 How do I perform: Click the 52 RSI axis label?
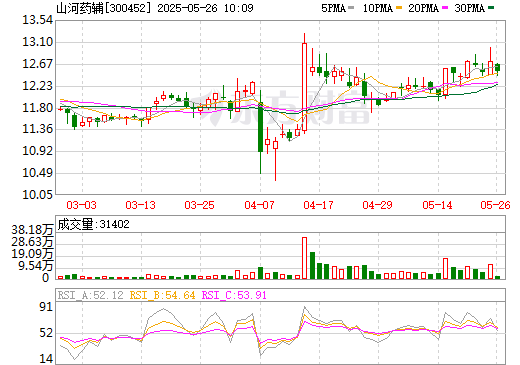pyautogui.click(x=46, y=333)
